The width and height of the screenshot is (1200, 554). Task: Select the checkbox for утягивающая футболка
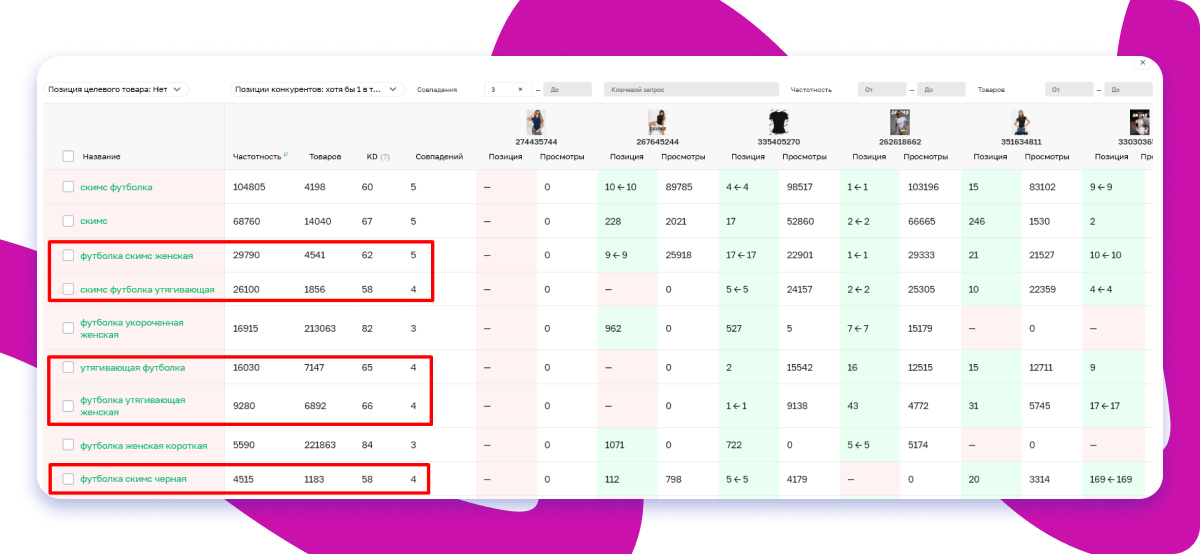point(68,367)
